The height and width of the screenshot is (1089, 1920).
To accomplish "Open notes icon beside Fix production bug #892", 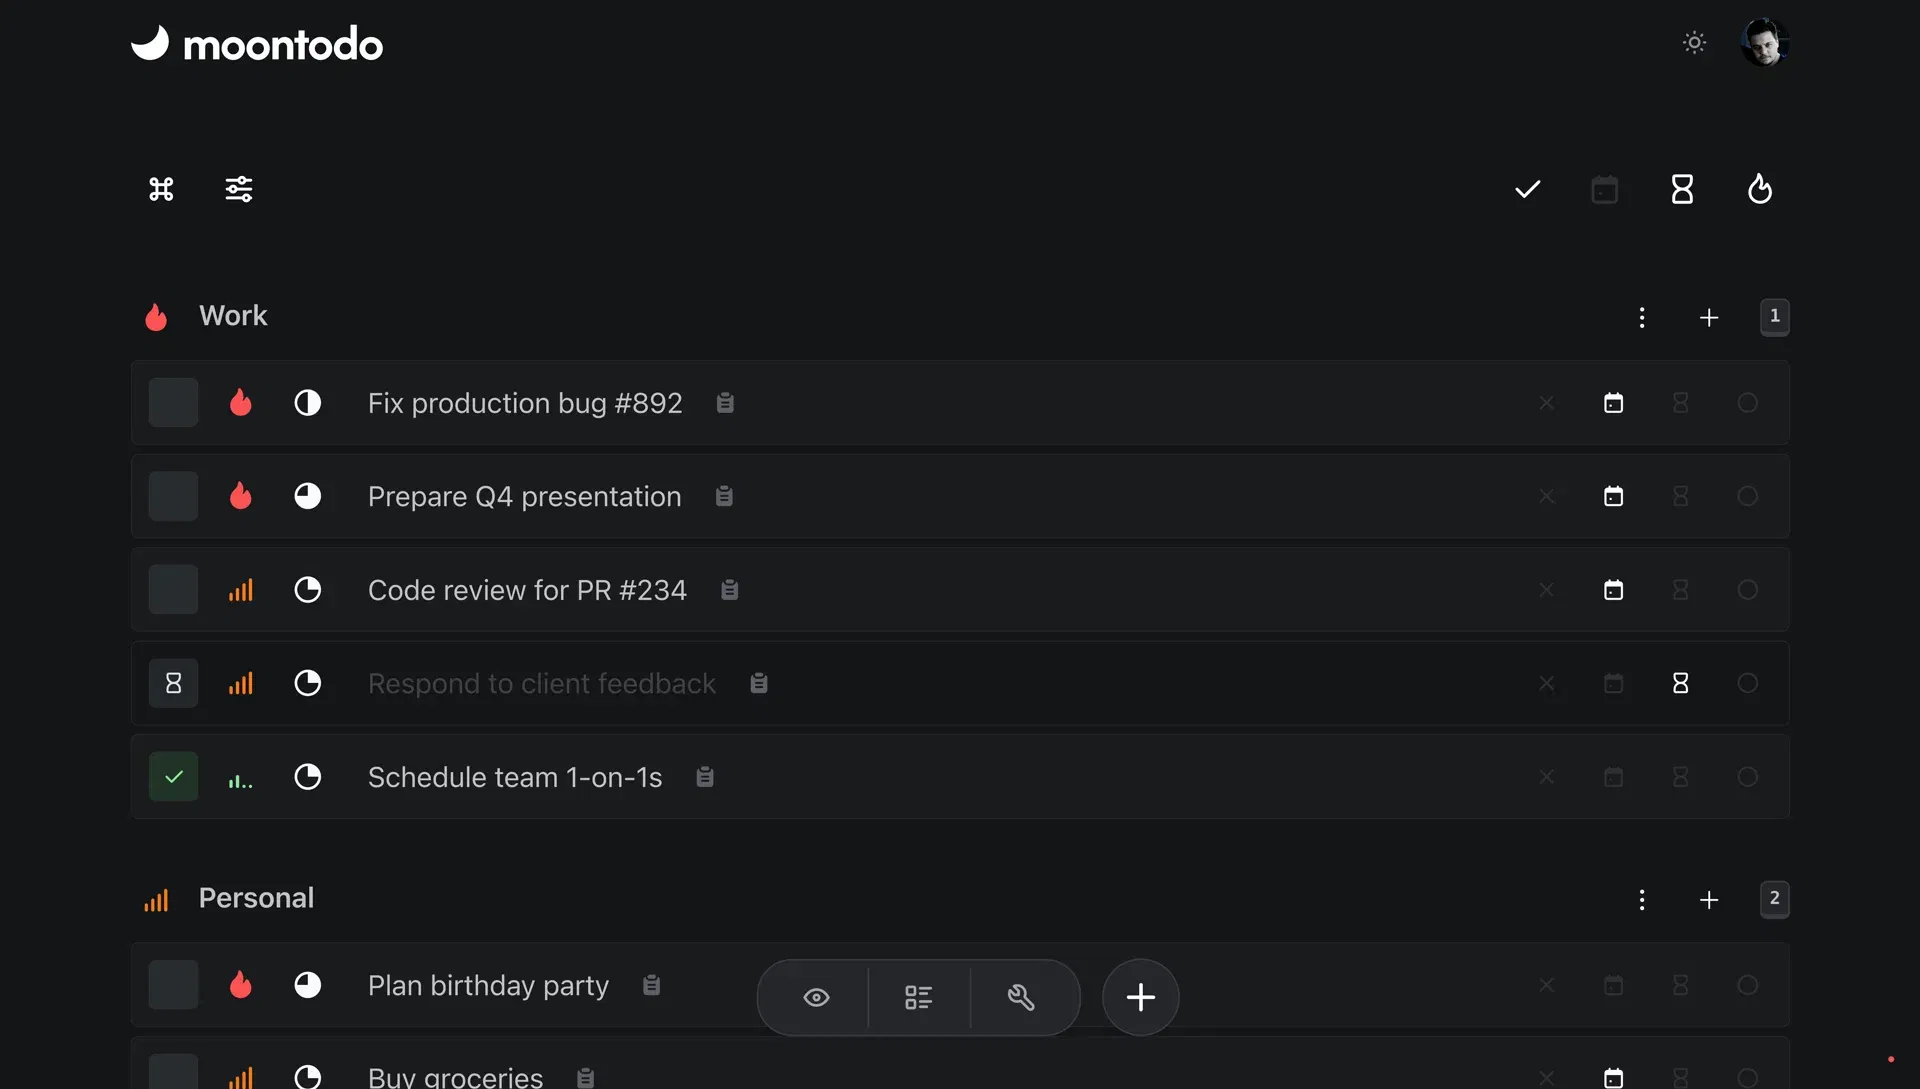I will pyautogui.click(x=725, y=403).
